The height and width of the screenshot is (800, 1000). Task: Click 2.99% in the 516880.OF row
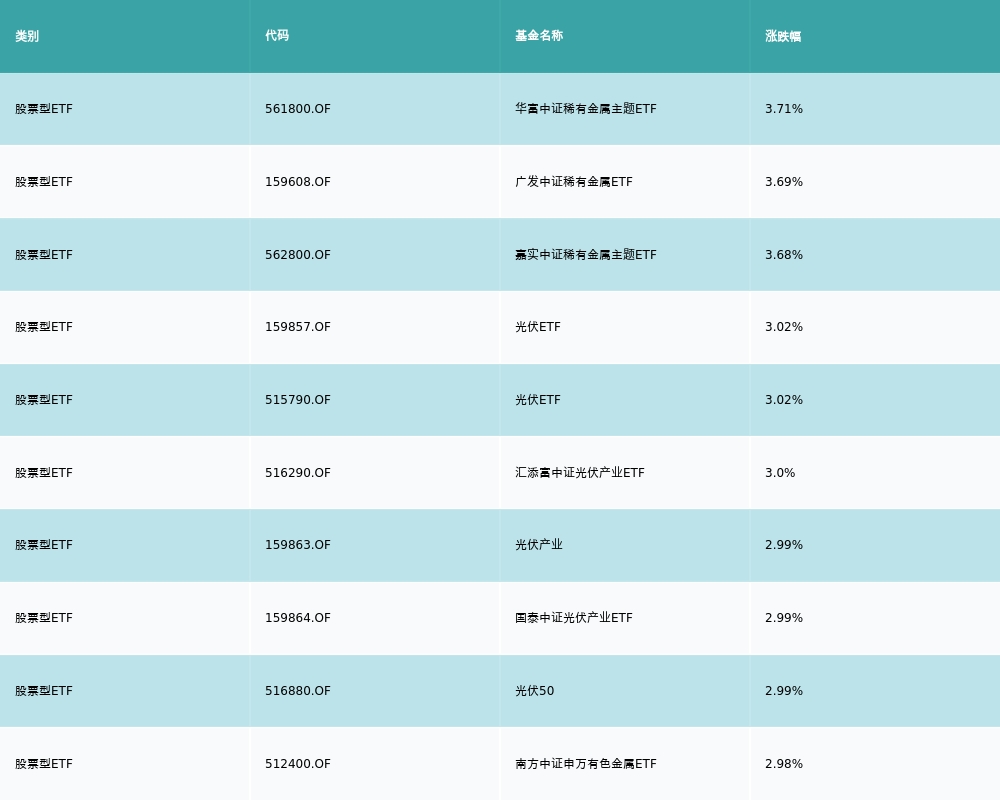[784, 691]
